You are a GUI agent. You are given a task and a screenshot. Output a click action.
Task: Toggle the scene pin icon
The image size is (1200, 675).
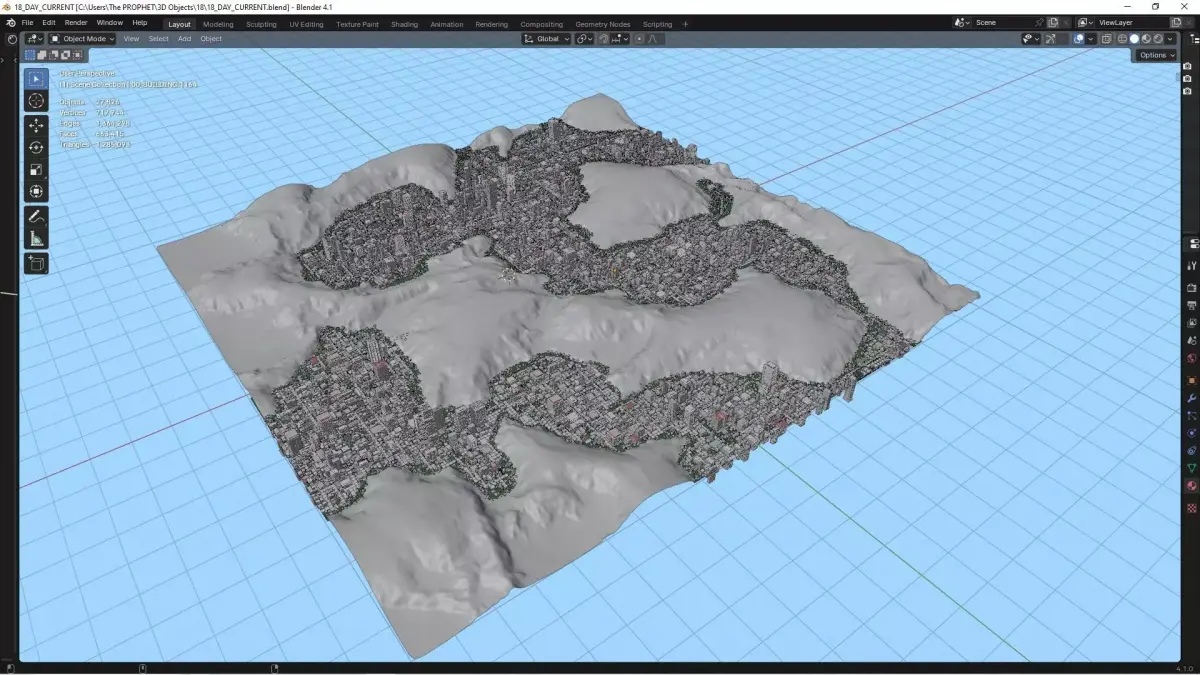(1039, 22)
